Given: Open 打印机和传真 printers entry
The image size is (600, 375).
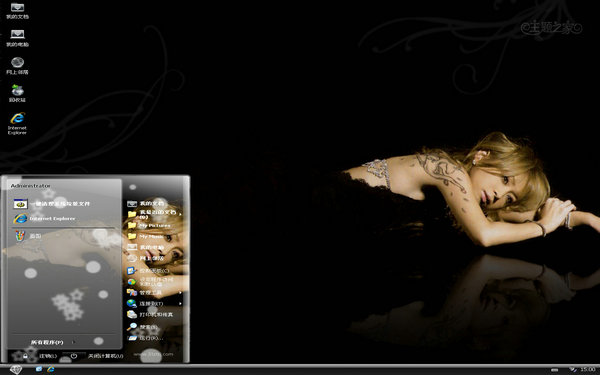Looking at the screenshot, I should (x=150, y=315).
